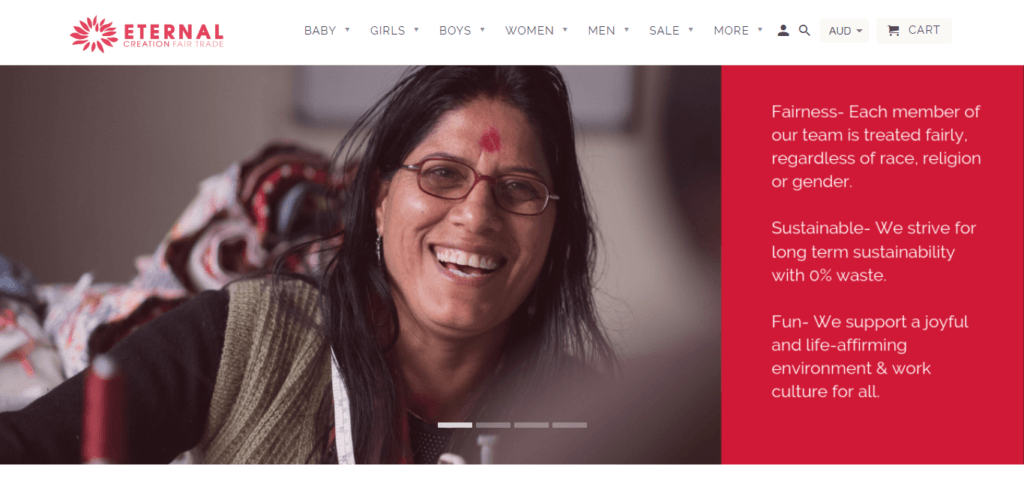Click the Eternal Creation flower logo
The width and height of the screenshot is (1024, 493).
[x=93, y=34]
